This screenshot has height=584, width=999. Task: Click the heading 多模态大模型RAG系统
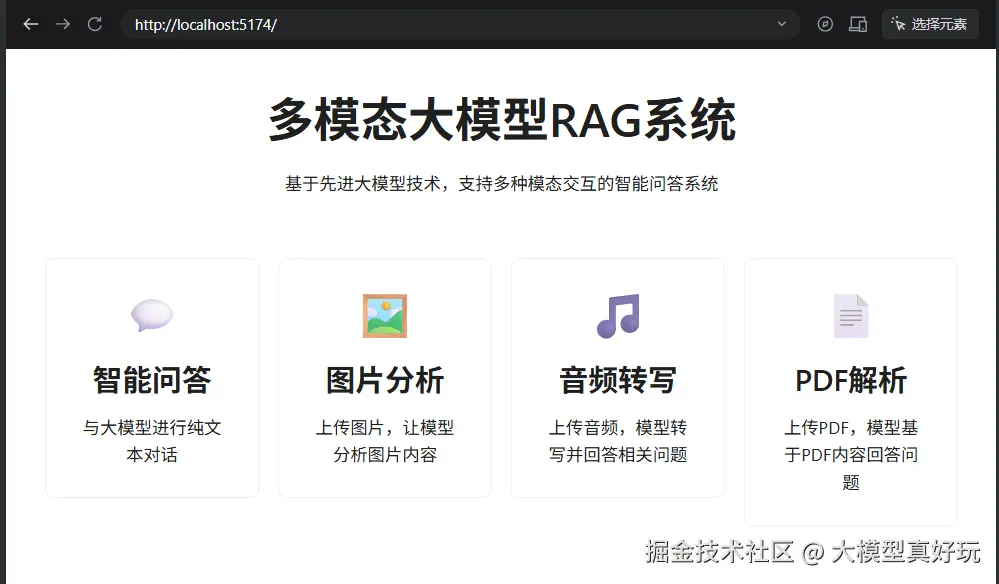(502, 120)
